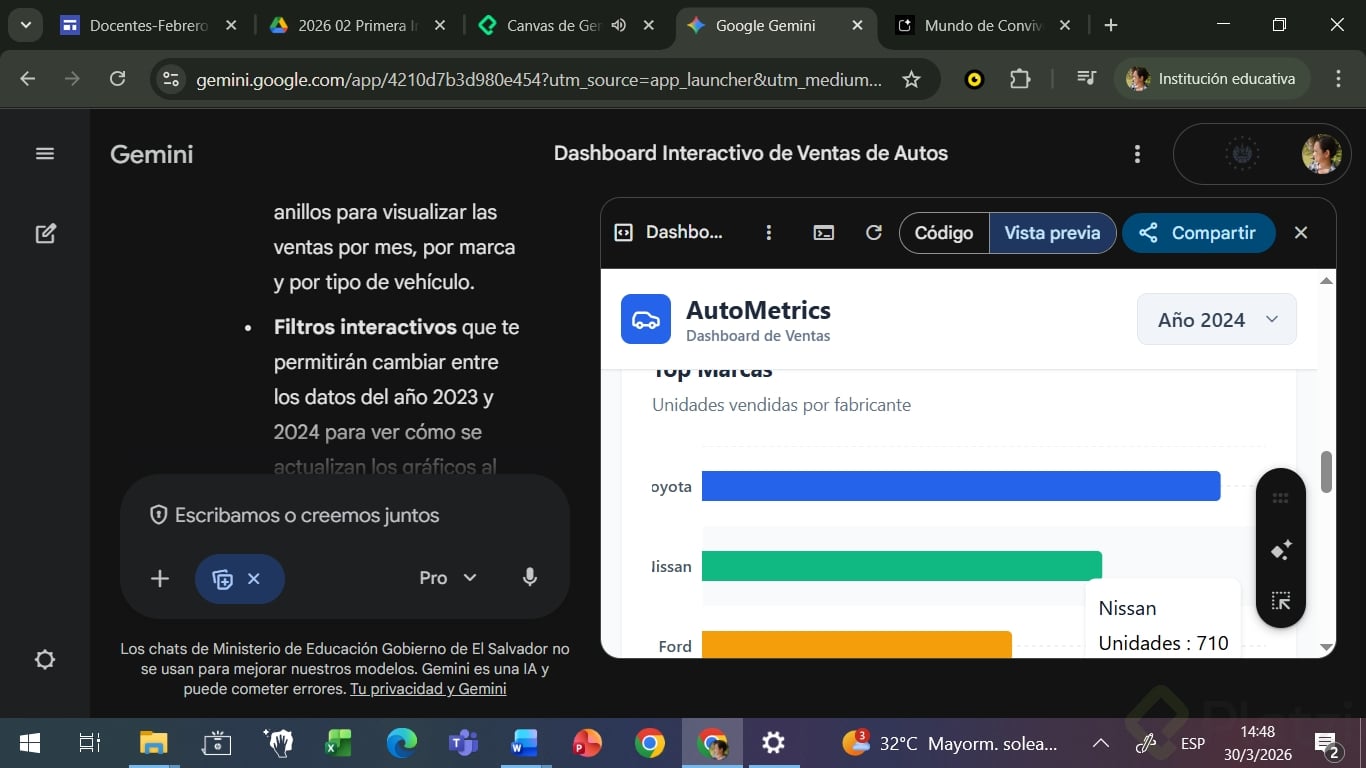Open the Año 2024 year dropdown
The height and width of the screenshot is (768, 1366).
(x=1217, y=320)
